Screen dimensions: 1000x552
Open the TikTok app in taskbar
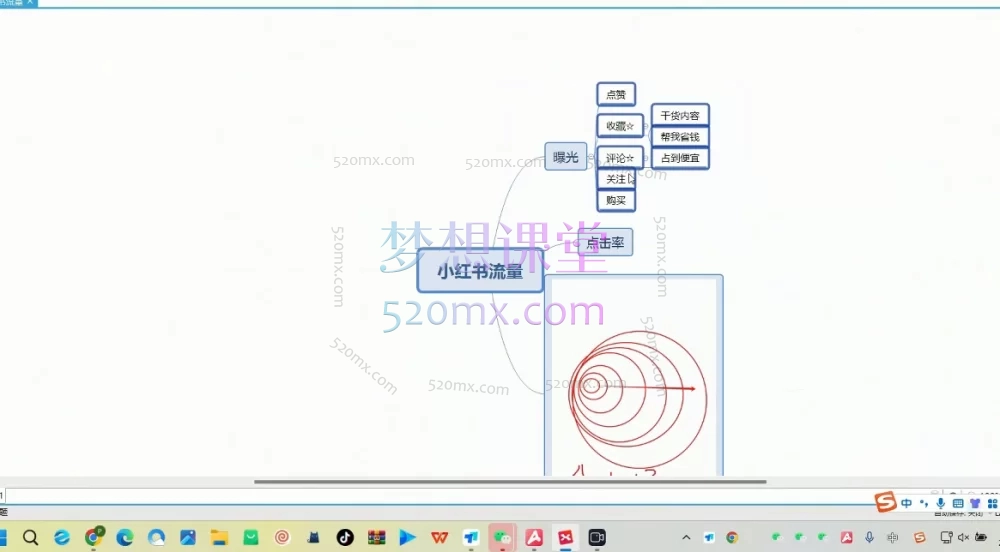(x=344, y=538)
